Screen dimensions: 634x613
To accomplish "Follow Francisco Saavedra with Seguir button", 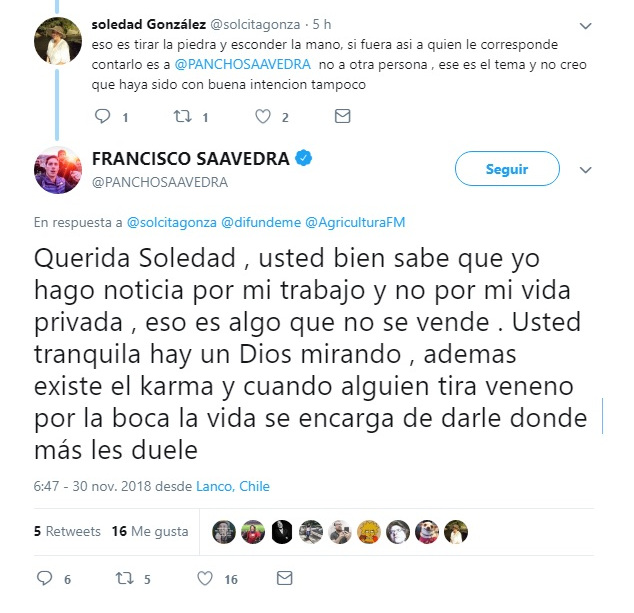I will click(x=507, y=169).
